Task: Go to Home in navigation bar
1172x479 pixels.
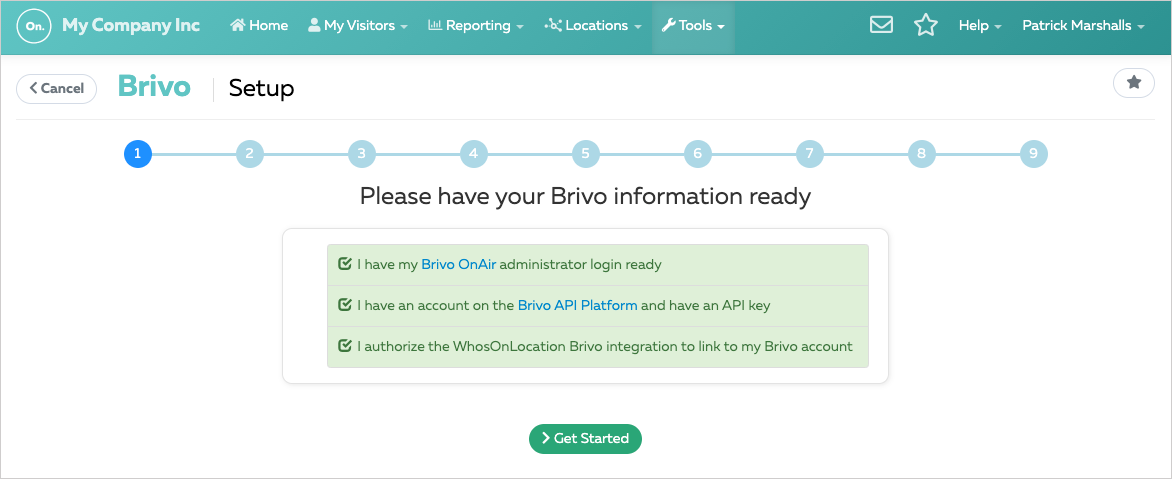Action: click(x=259, y=25)
